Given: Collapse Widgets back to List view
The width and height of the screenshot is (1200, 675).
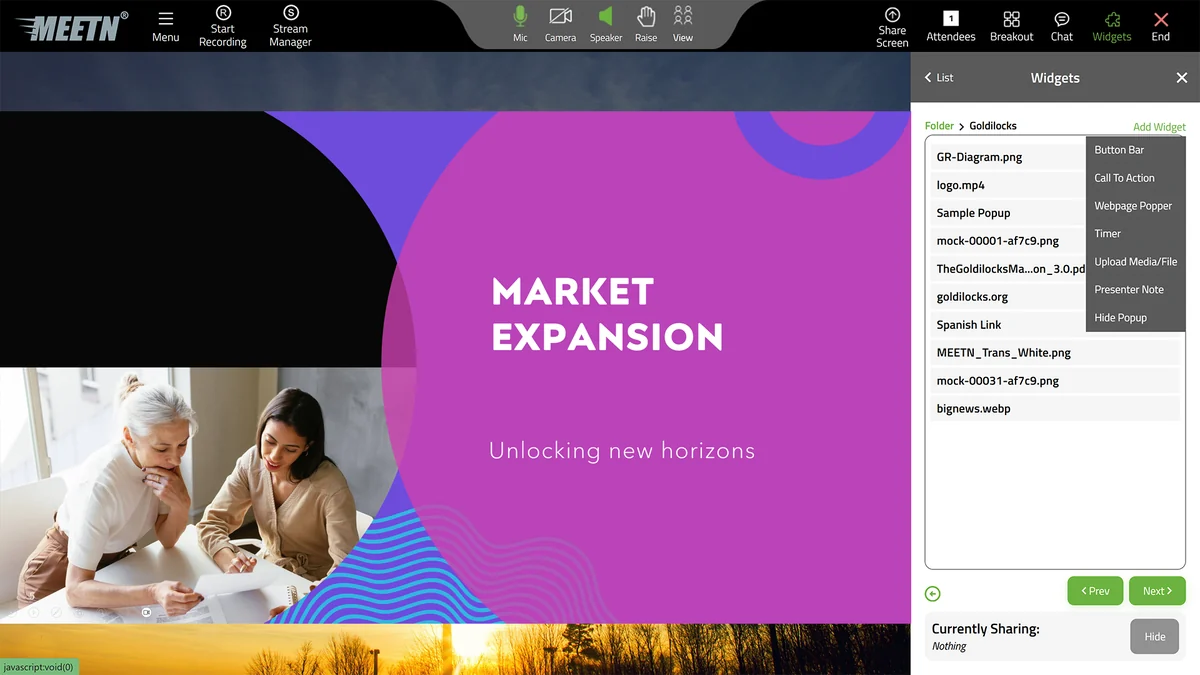Looking at the screenshot, I should point(938,77).
